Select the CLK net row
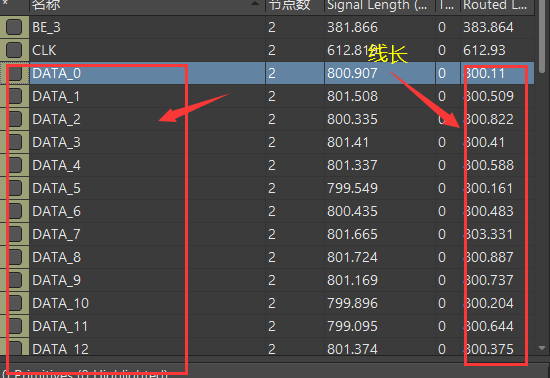 [267, 50]
